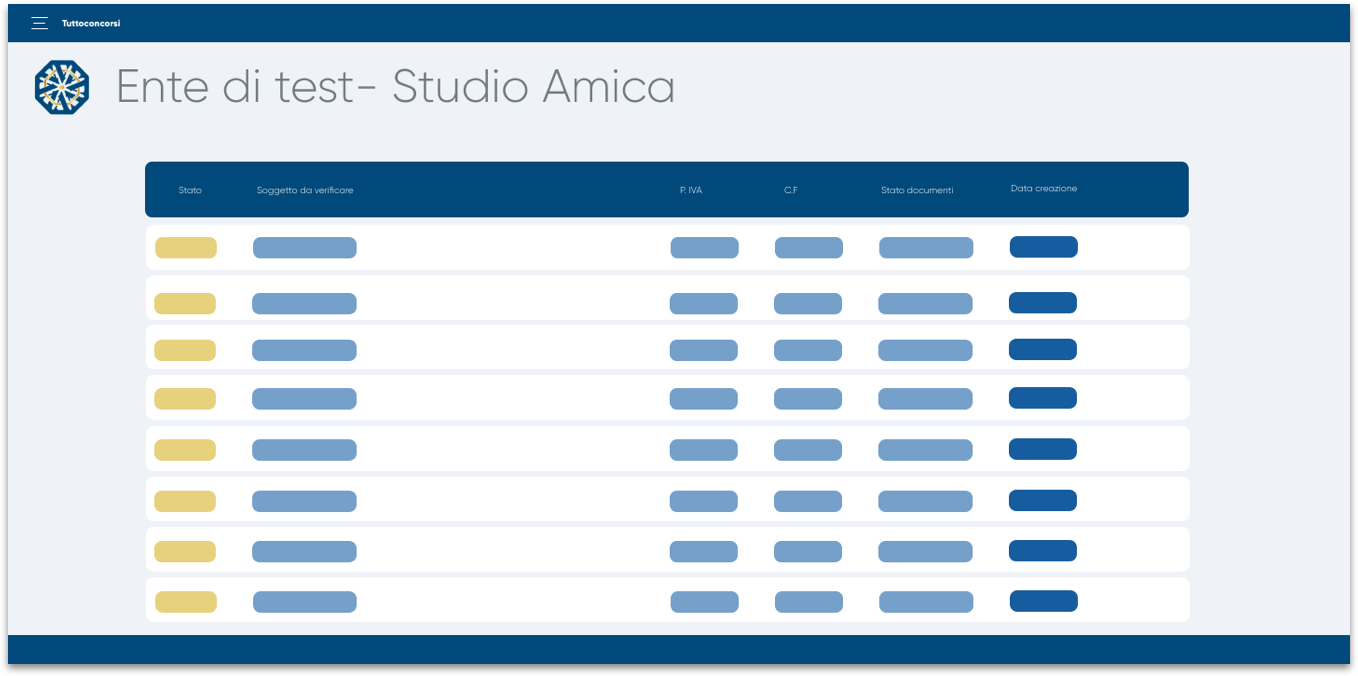Click the C.F value in third row
The width and height of the screenshot is (1358, 676).
point(808,351)
